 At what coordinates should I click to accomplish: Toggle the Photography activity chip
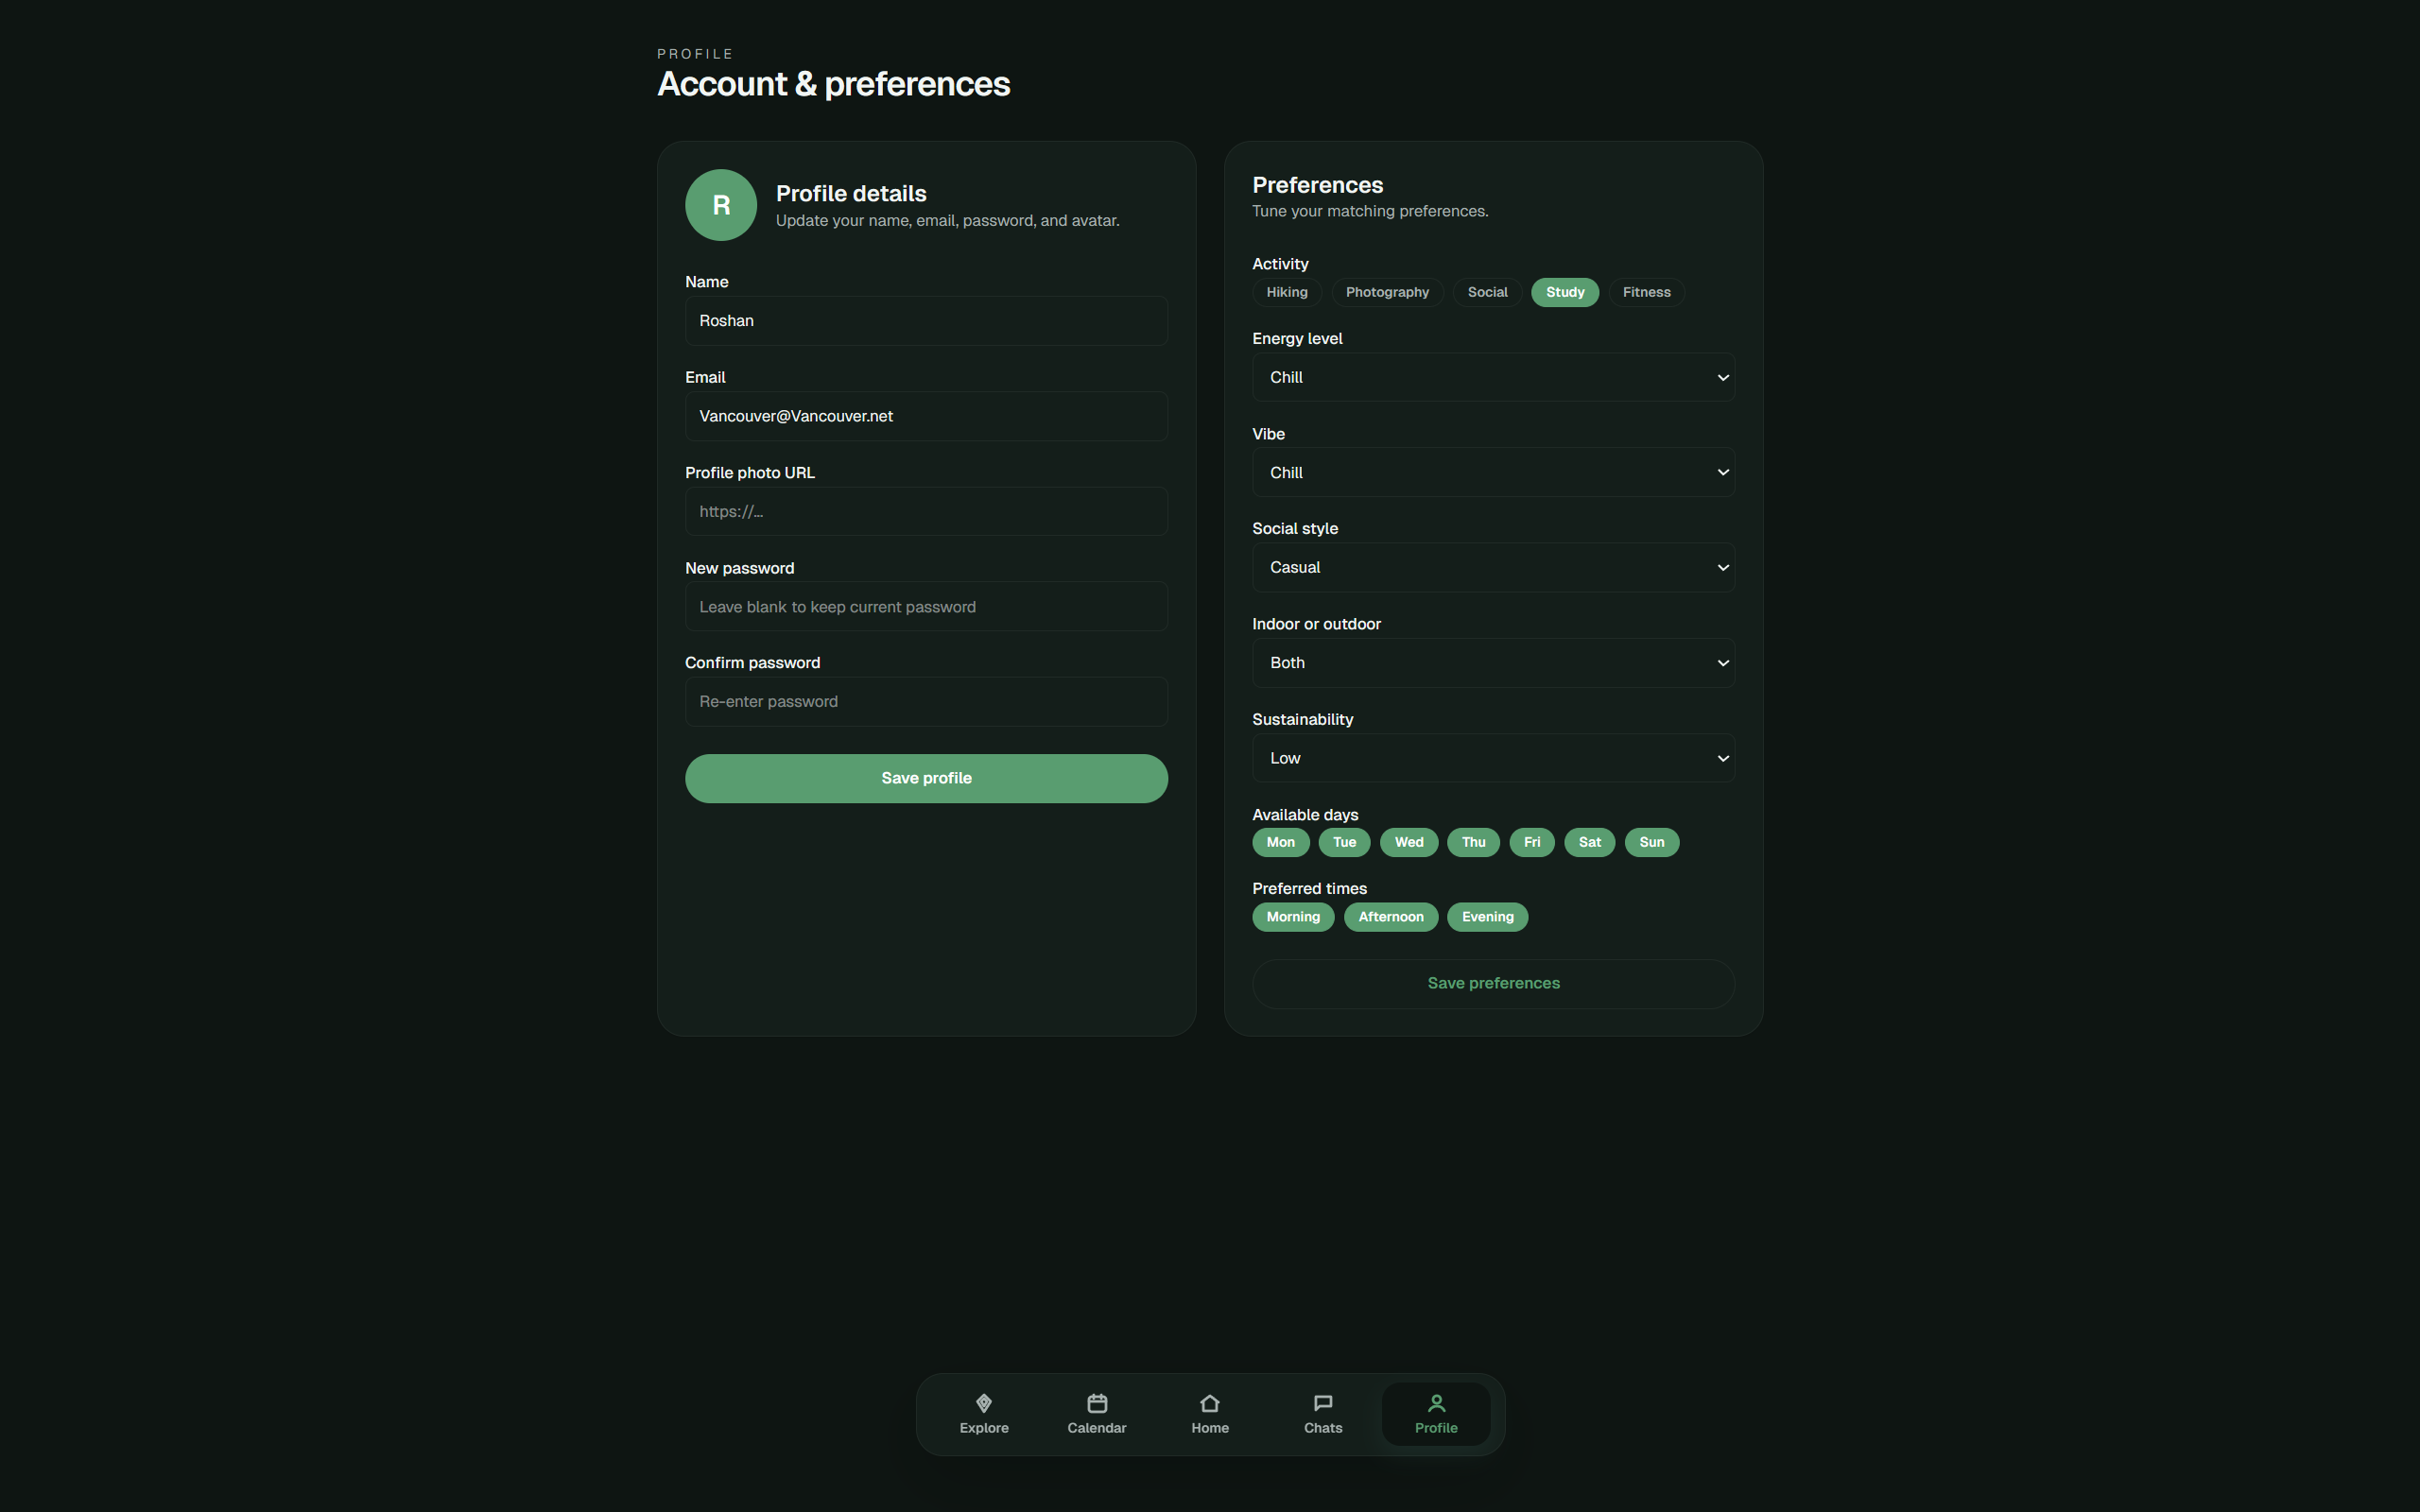point(1386,292)
